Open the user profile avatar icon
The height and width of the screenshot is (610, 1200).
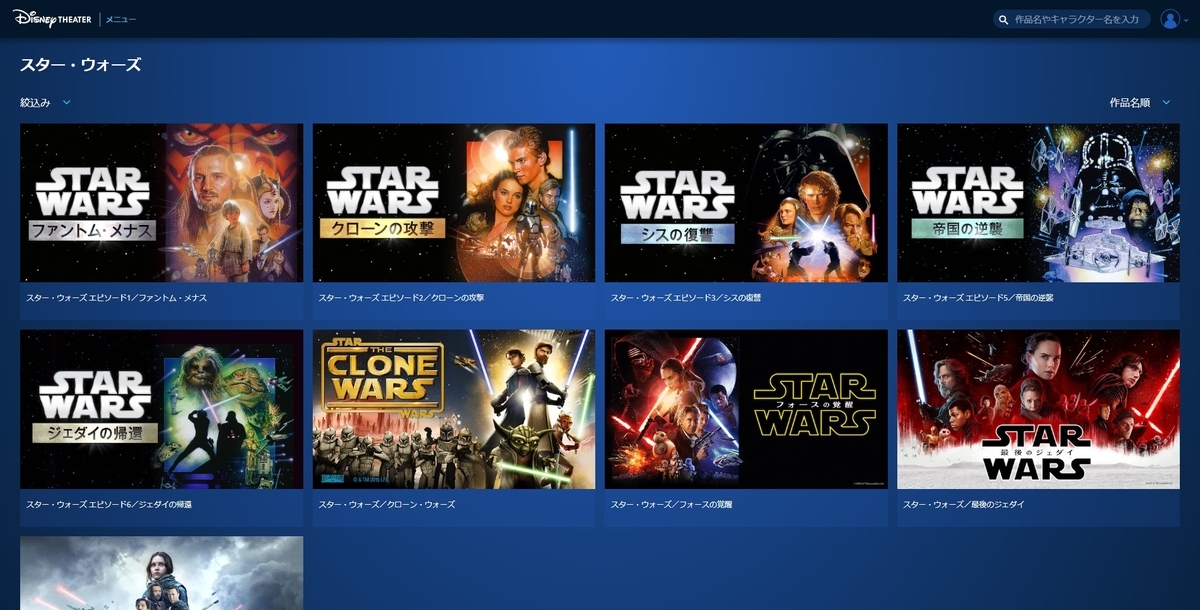click(1170, 19)
